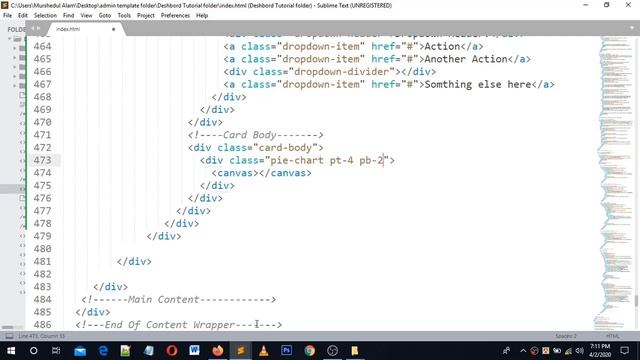Click the sidebar horizontal scrollbar
Screen dimensions: 640x360
click(7, 327)
